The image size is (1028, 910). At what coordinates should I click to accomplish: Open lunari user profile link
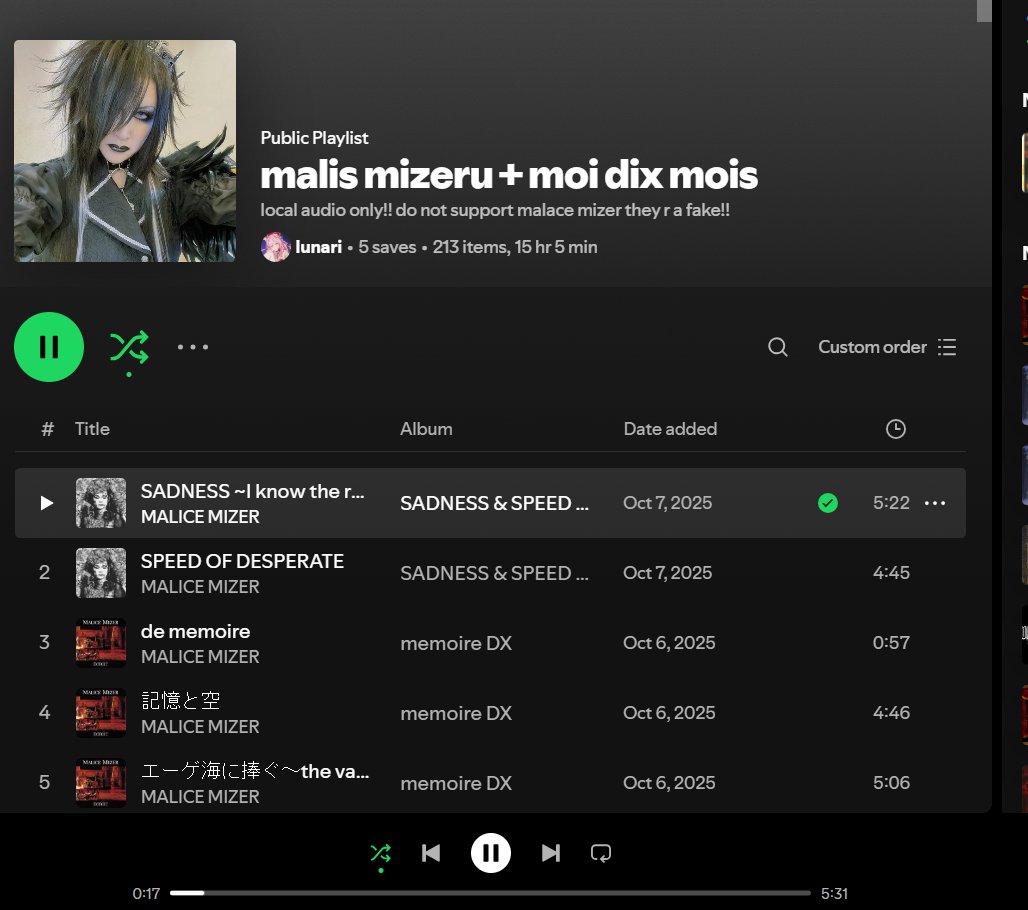318,247
